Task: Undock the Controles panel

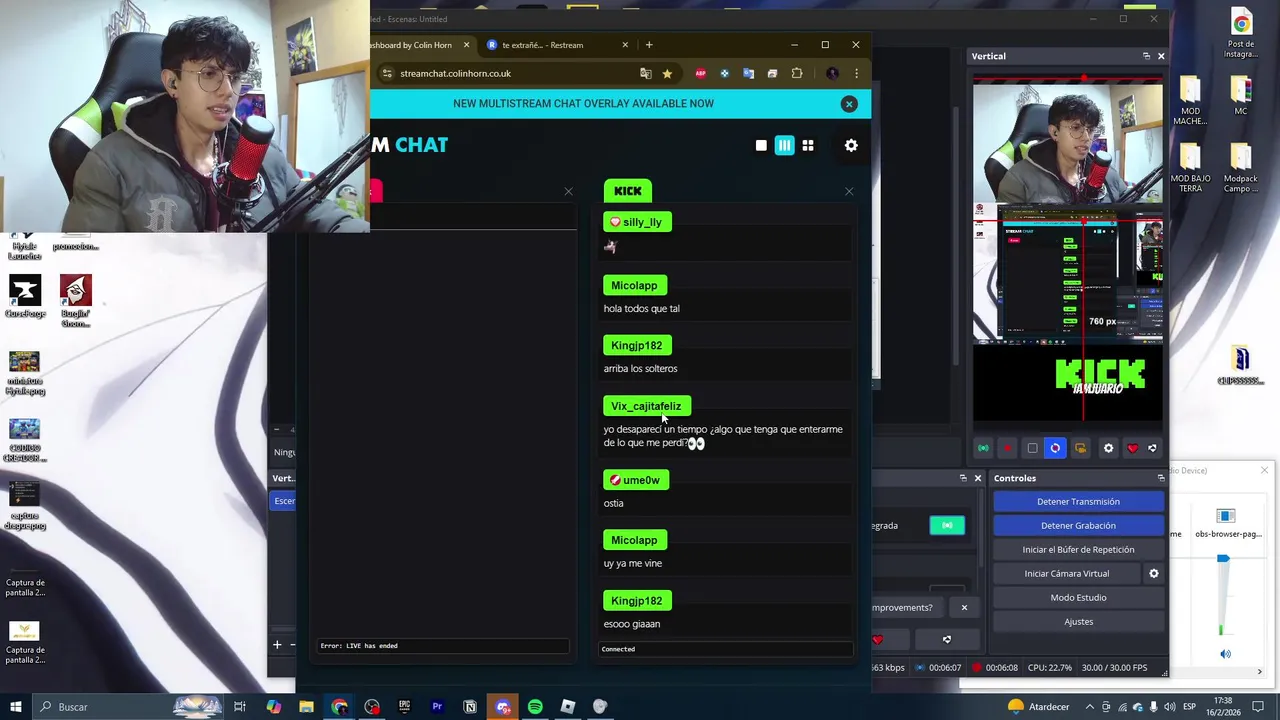Action: (x=1161, y=478)
